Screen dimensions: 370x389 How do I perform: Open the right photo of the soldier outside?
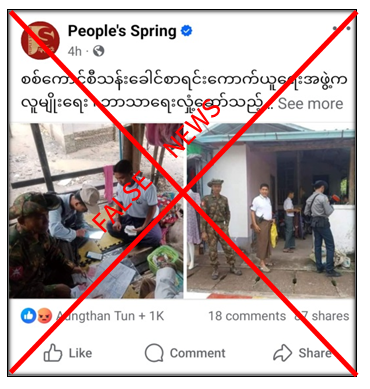pyautogui.click(x=271, y=211)
